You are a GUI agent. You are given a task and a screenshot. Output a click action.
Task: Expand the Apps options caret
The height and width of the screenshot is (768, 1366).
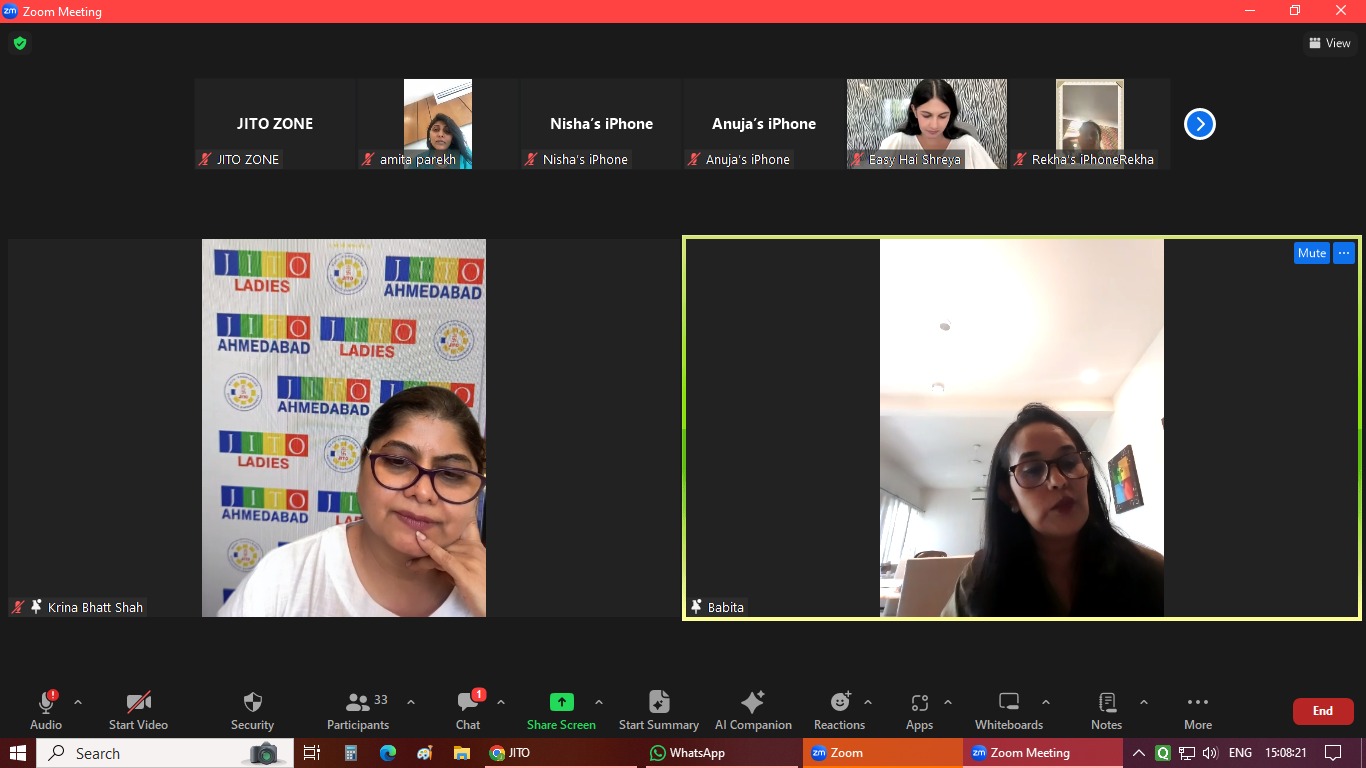[948, 702]
